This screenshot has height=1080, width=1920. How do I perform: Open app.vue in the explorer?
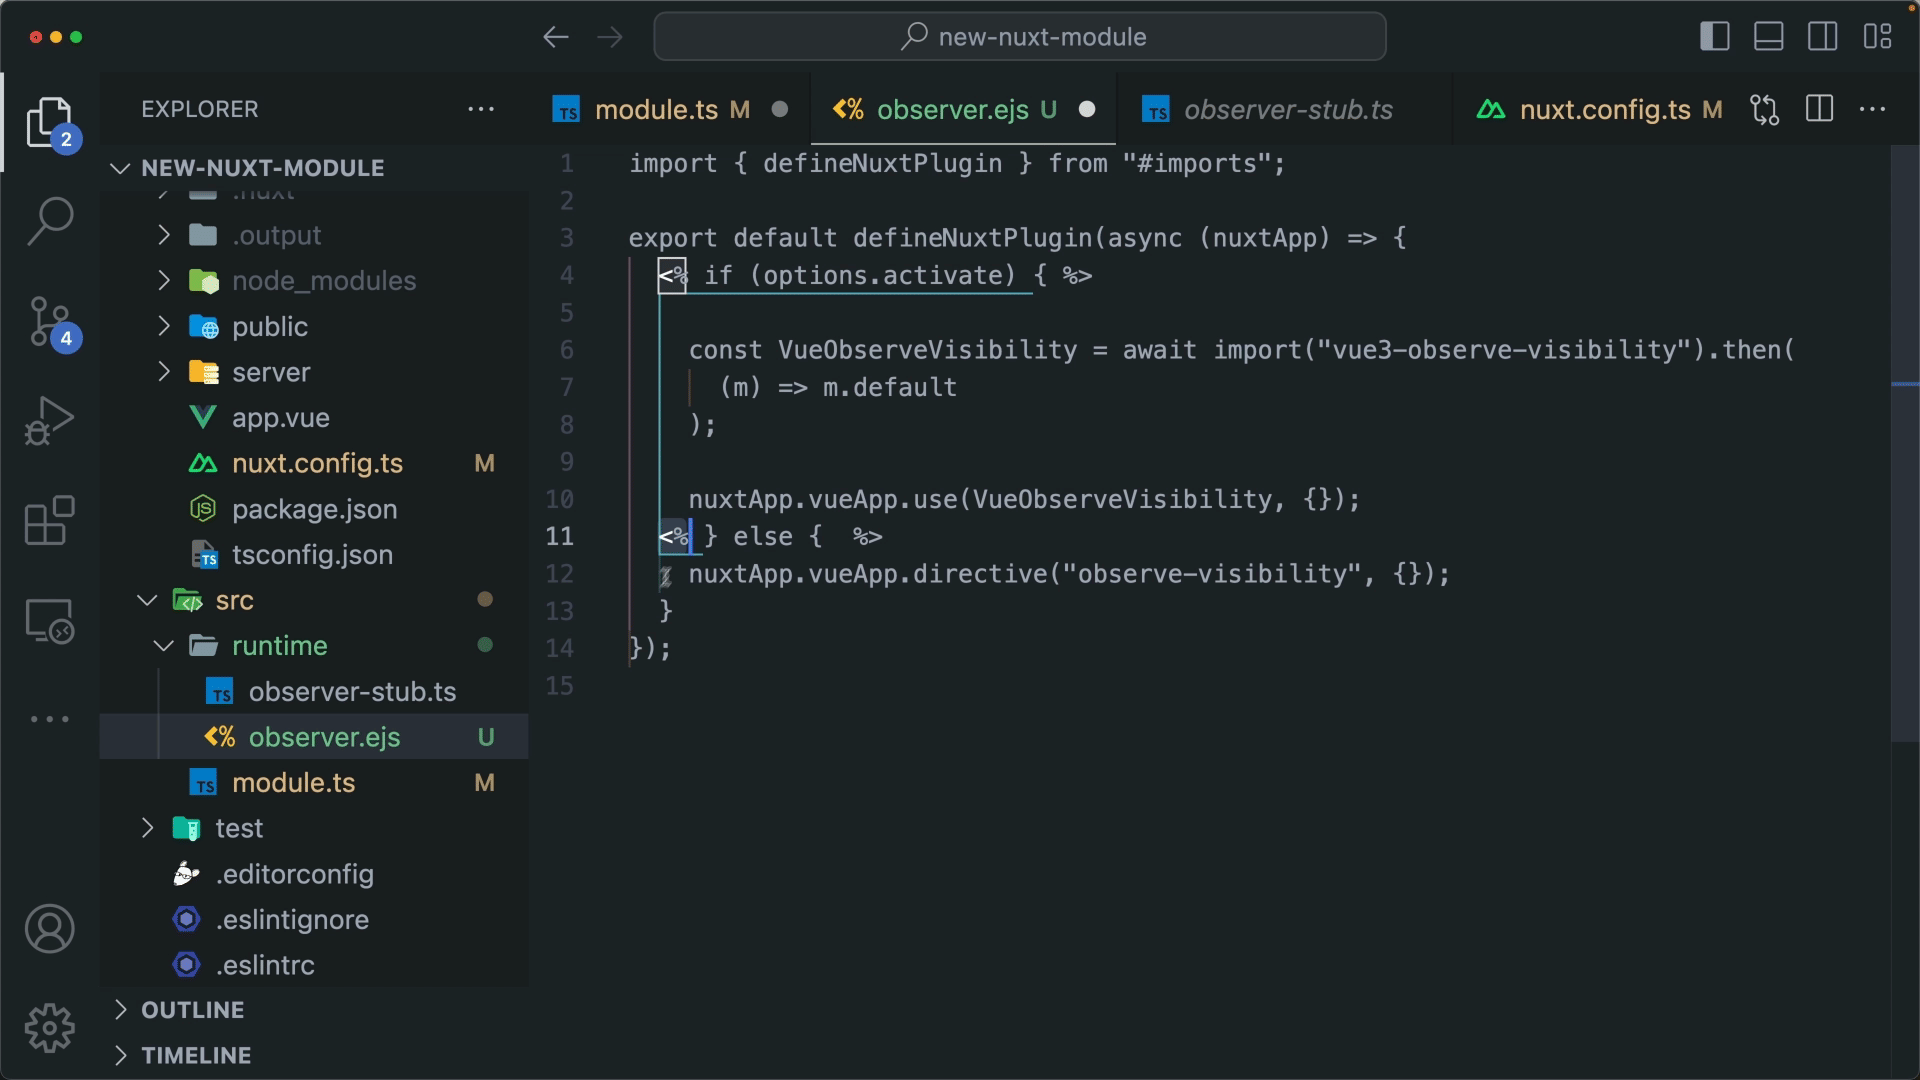315,418
